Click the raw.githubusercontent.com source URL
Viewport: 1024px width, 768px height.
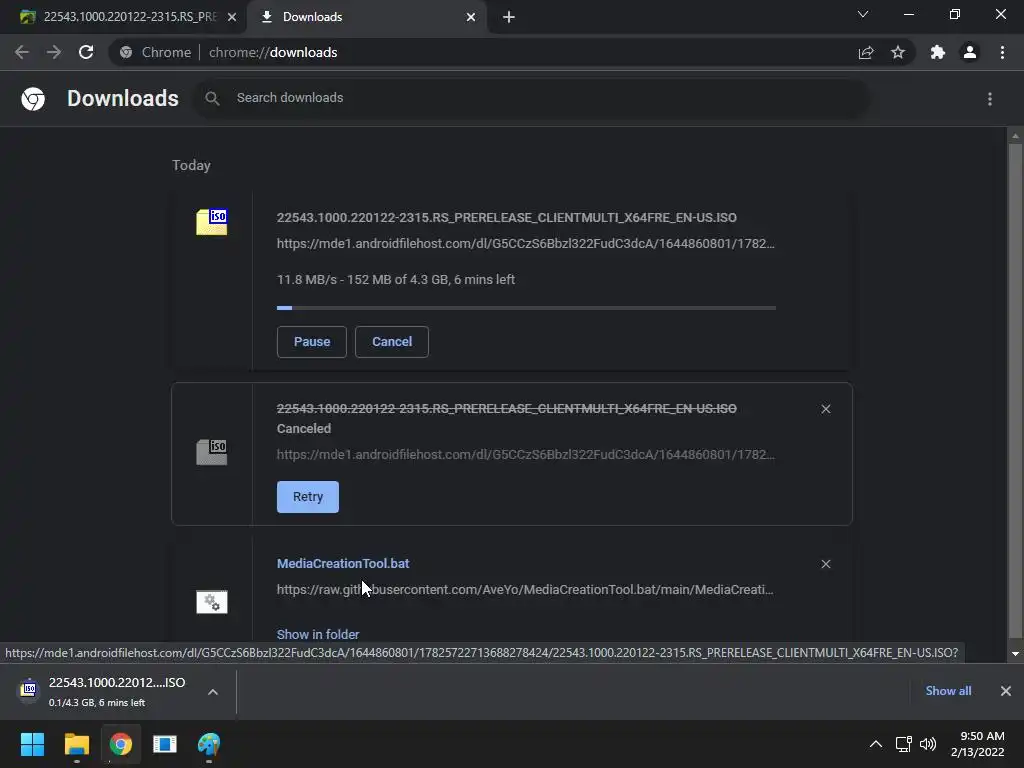coord(525,590)
